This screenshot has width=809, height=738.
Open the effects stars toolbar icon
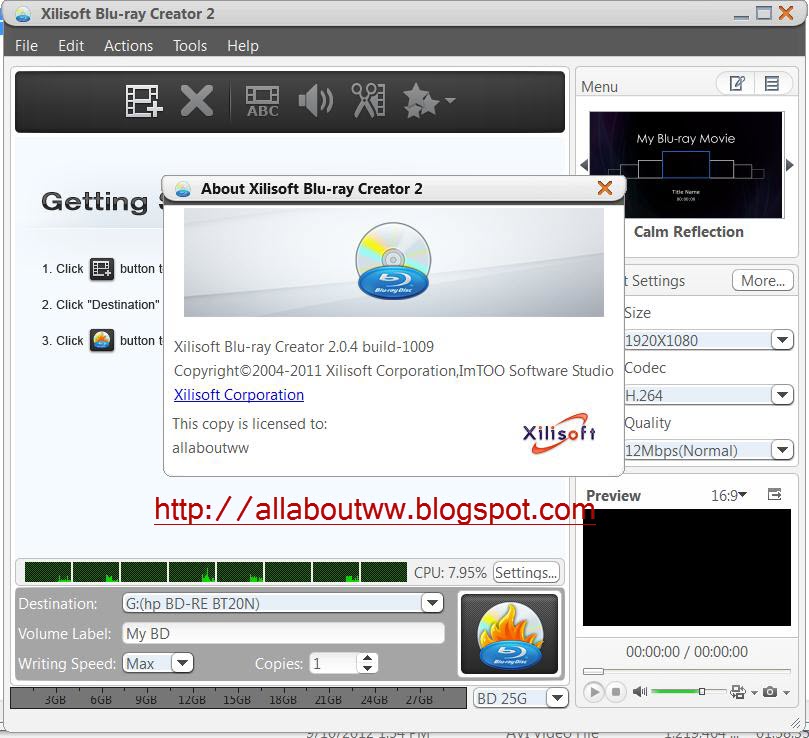[x=421, y=101]
